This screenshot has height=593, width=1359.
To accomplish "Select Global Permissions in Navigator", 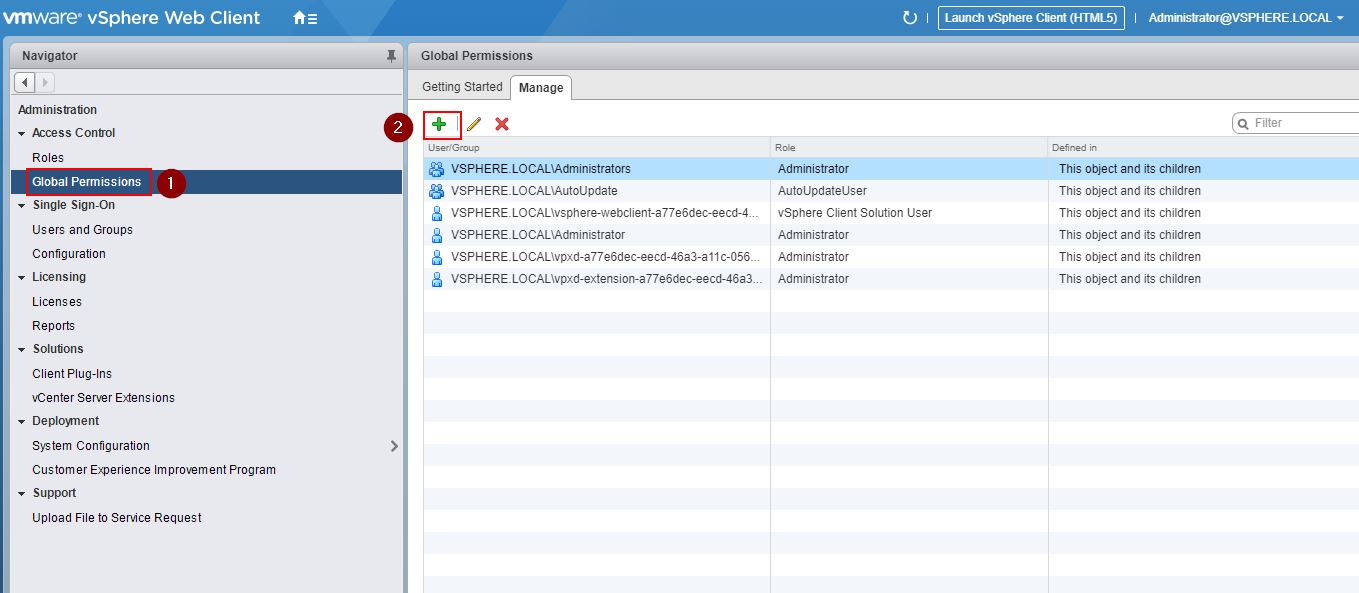I will tap(87, 182).
